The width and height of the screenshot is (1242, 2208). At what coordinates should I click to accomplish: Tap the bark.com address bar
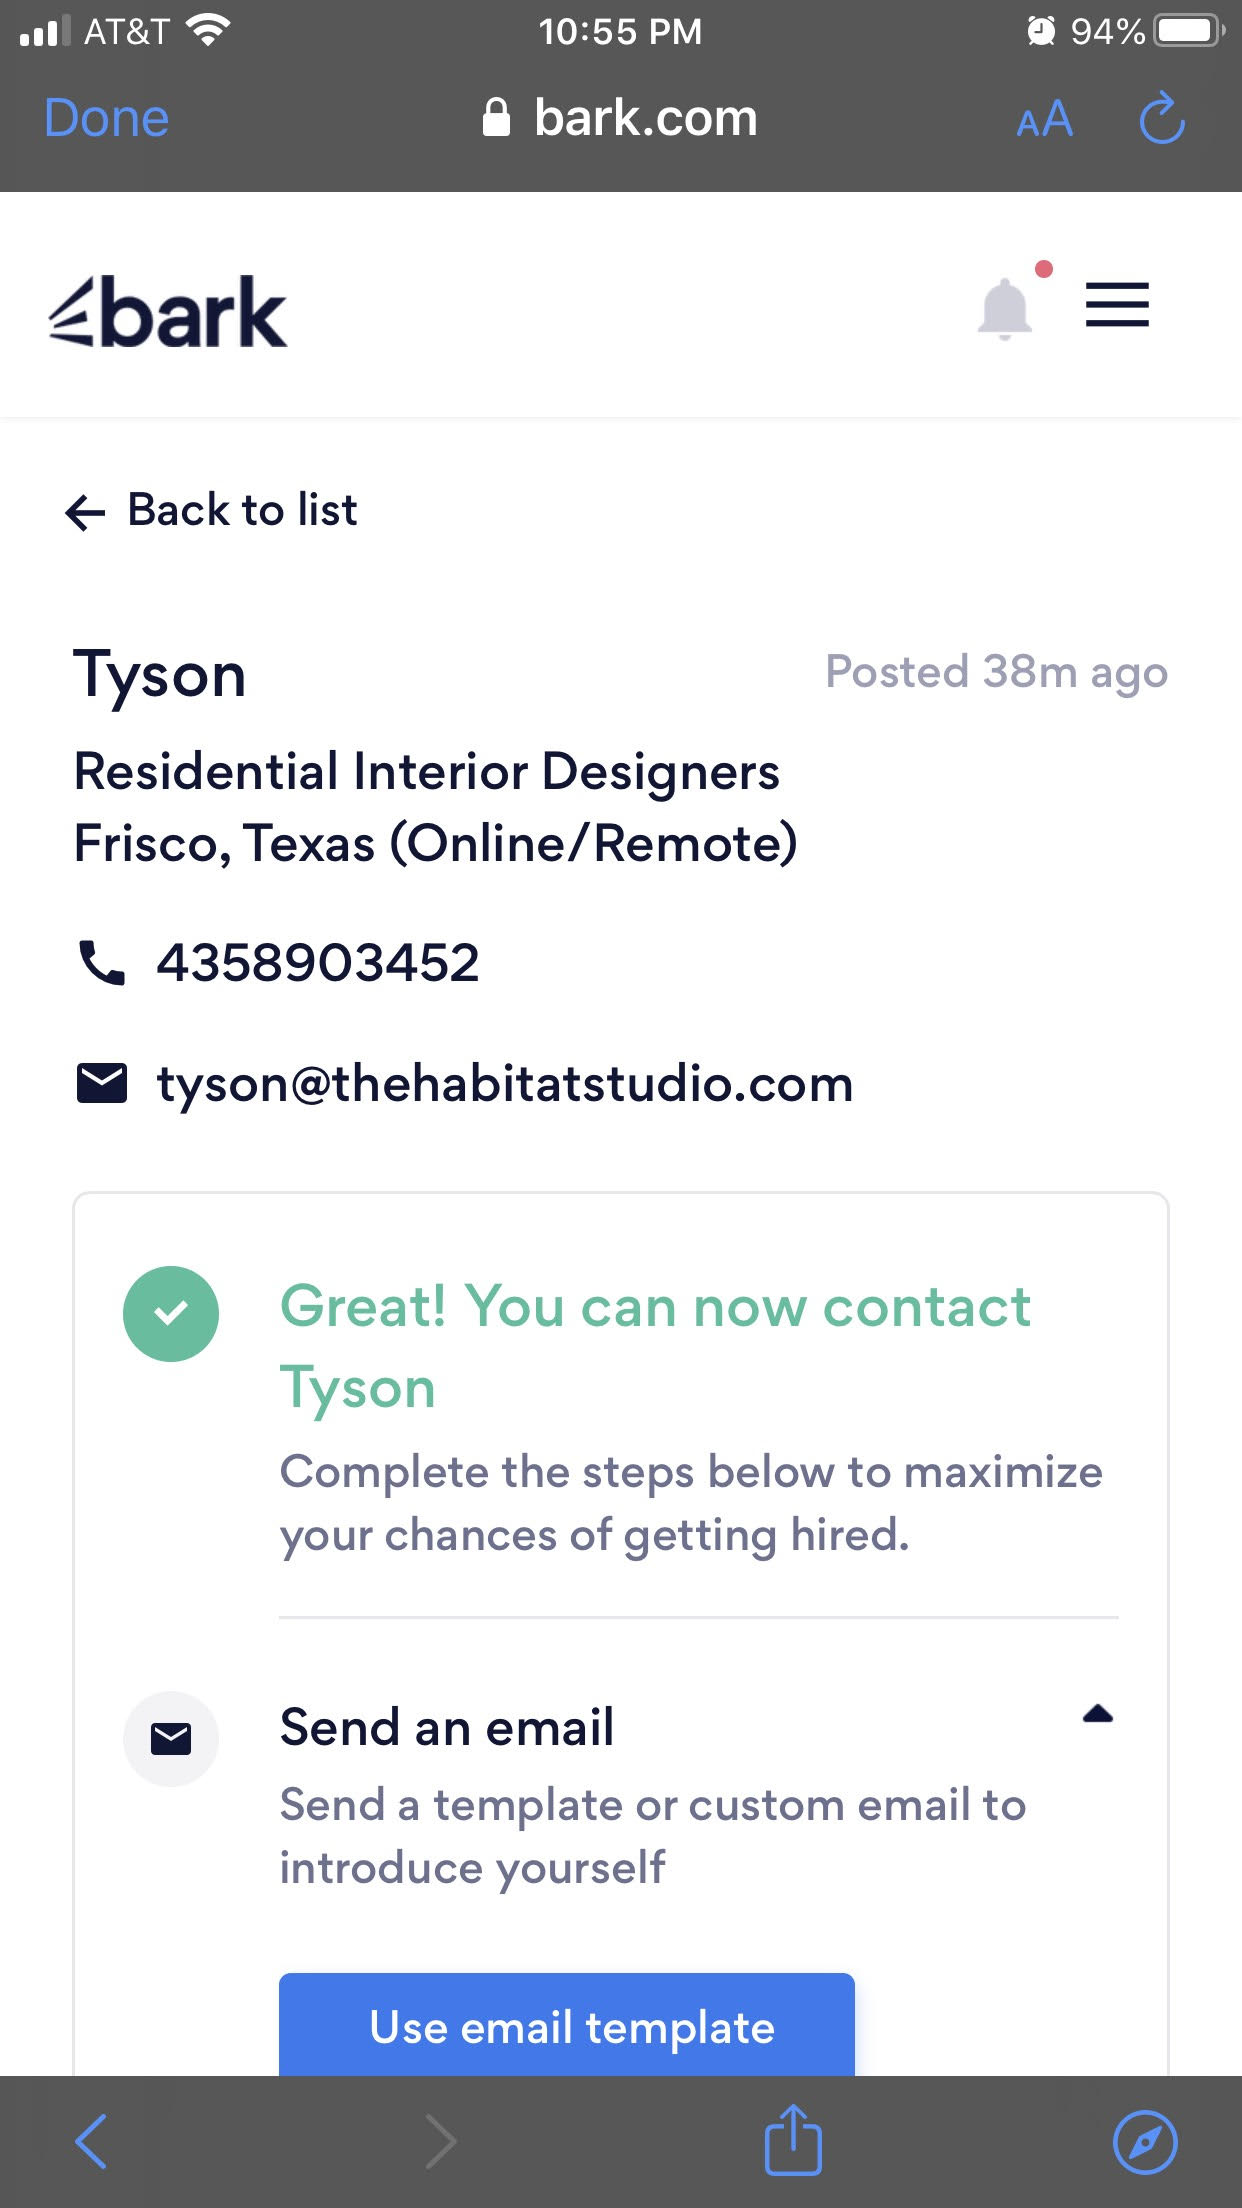pos(621,118)
